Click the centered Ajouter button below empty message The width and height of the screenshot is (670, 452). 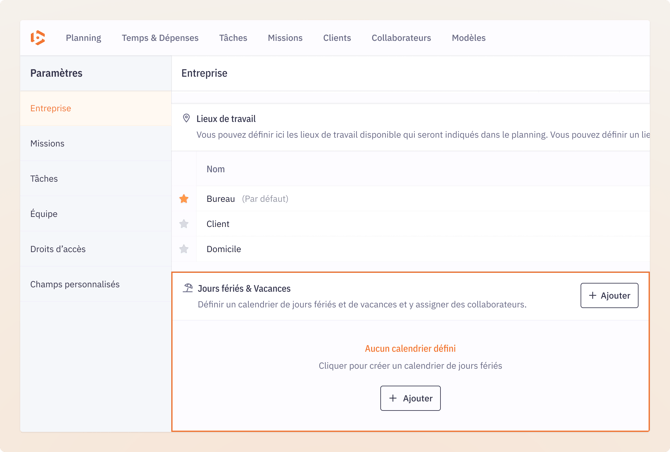coord(410,398)
